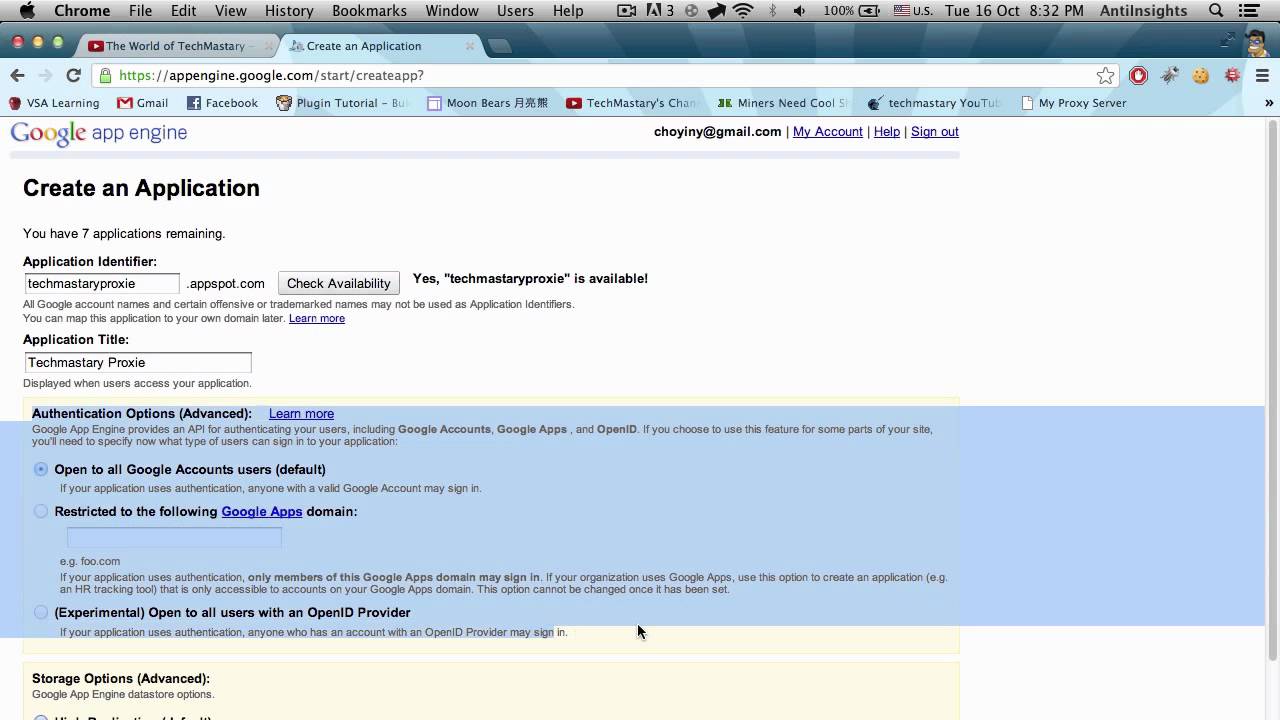Viewport: 1280px width, 720px height.
Task: Open the red stop-hand AdBlock extension
Action: [x=1138, y=75]
